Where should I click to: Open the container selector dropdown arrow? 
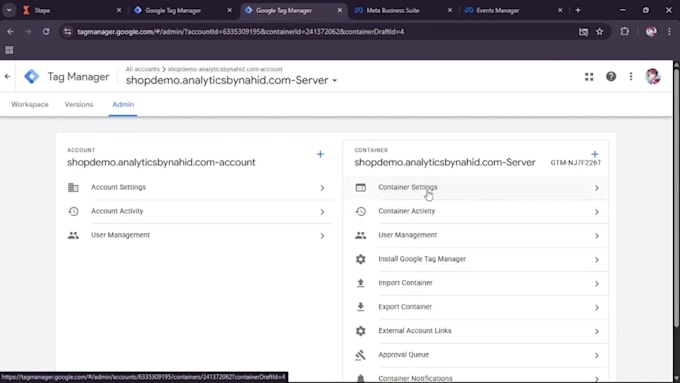coord(334,81)
